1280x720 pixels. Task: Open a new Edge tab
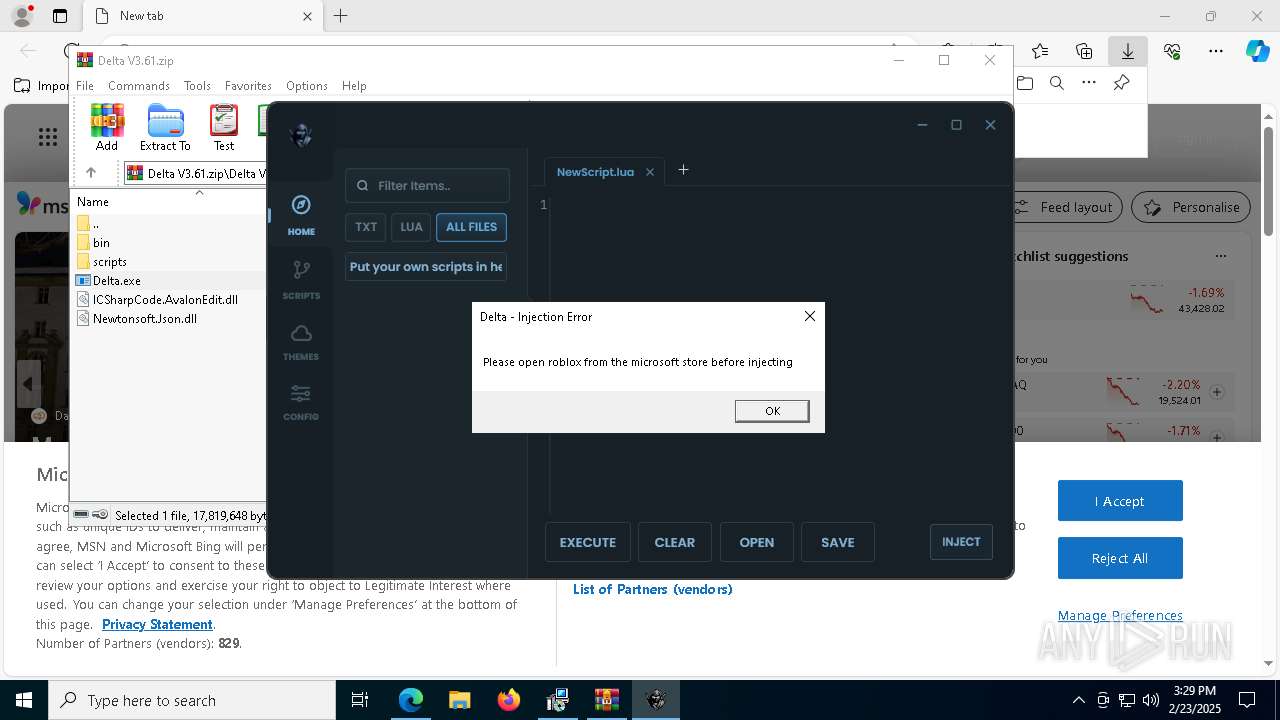[x=341, y=16]
